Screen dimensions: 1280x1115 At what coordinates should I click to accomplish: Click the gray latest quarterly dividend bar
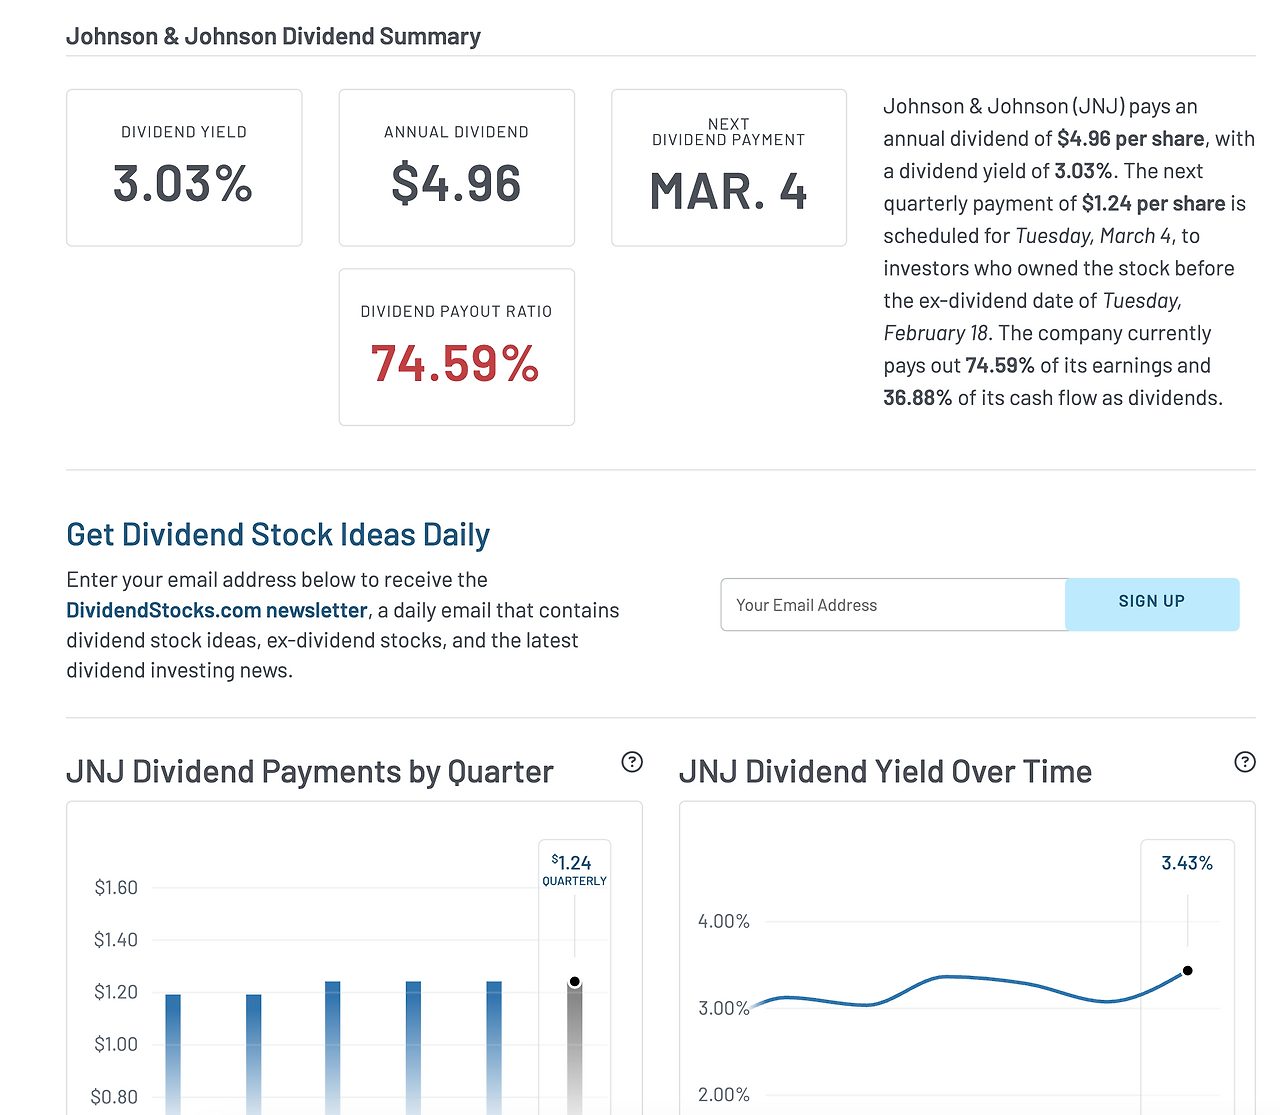575,1050
